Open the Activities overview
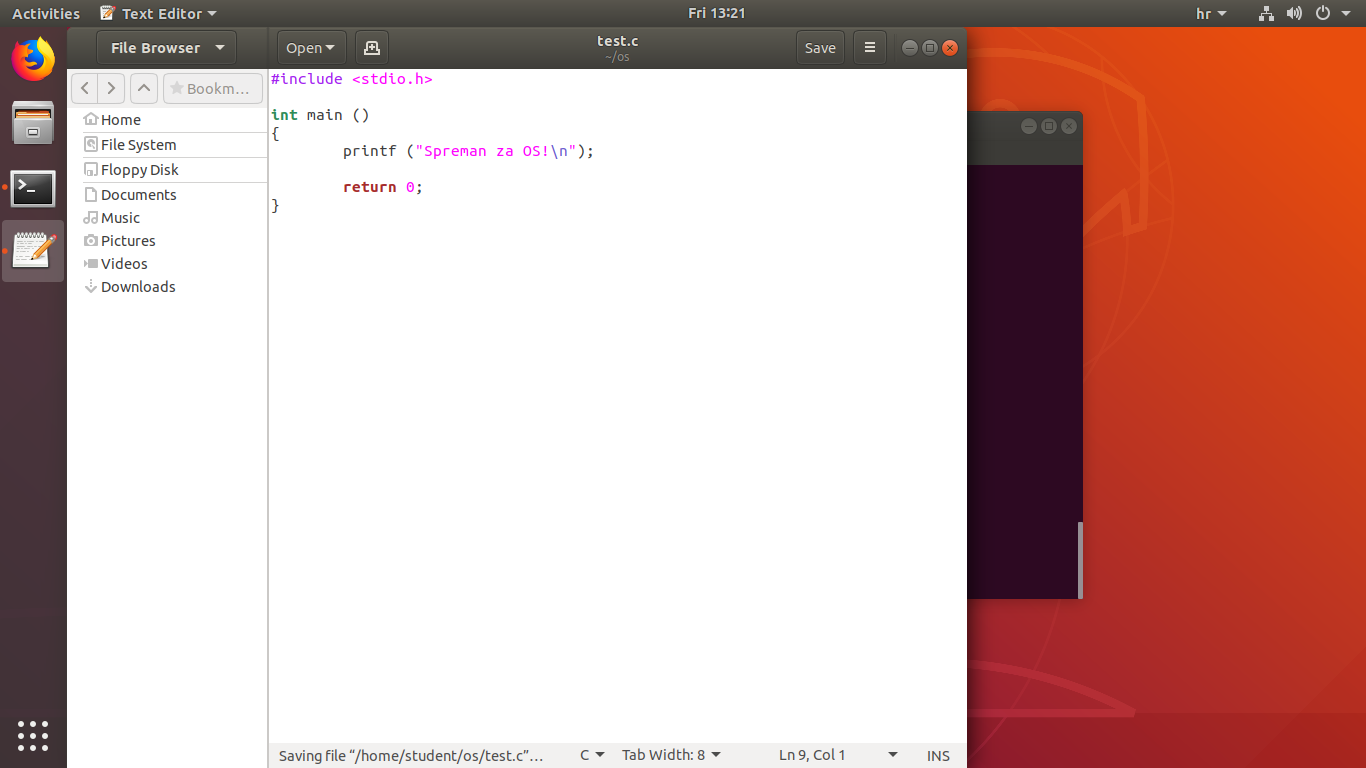The width and height of the screenshot is (1366, 768). point(46,14)
